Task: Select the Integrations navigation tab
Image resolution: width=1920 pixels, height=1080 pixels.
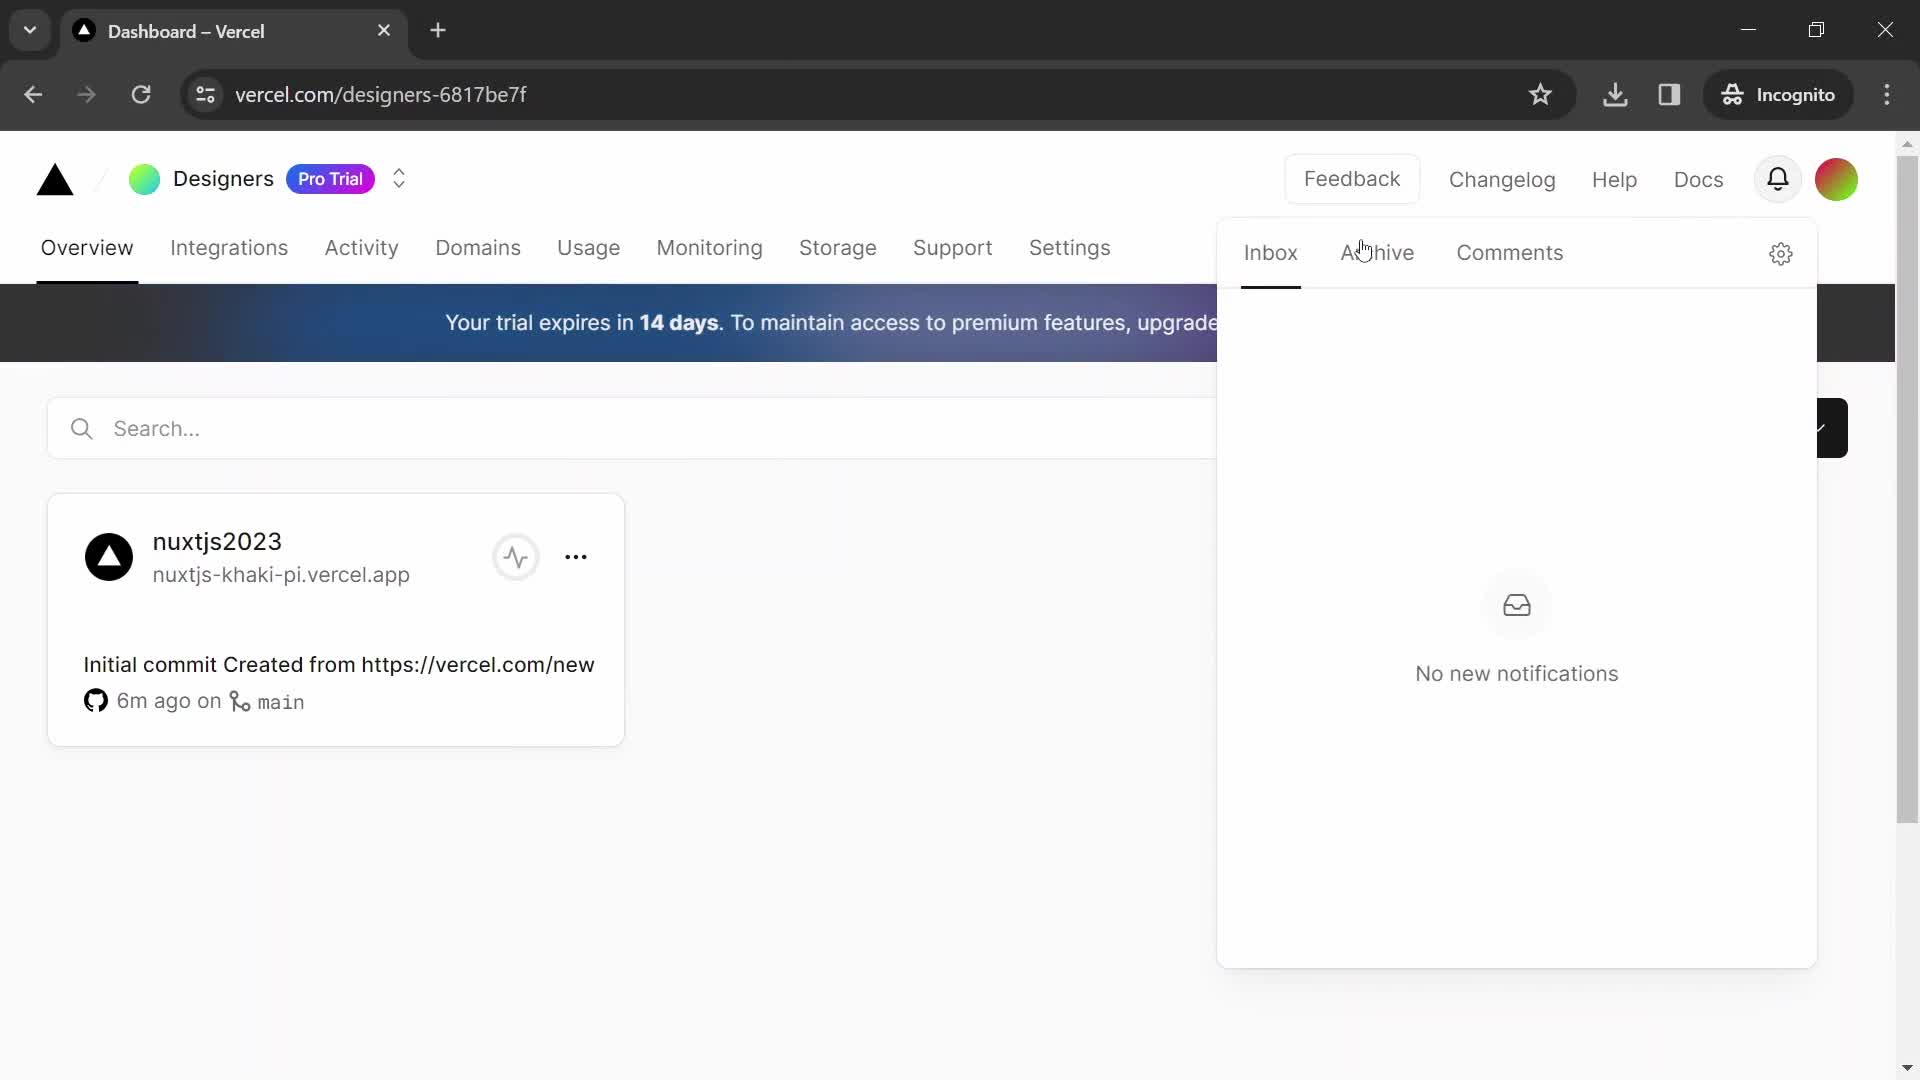Action: 228,248
